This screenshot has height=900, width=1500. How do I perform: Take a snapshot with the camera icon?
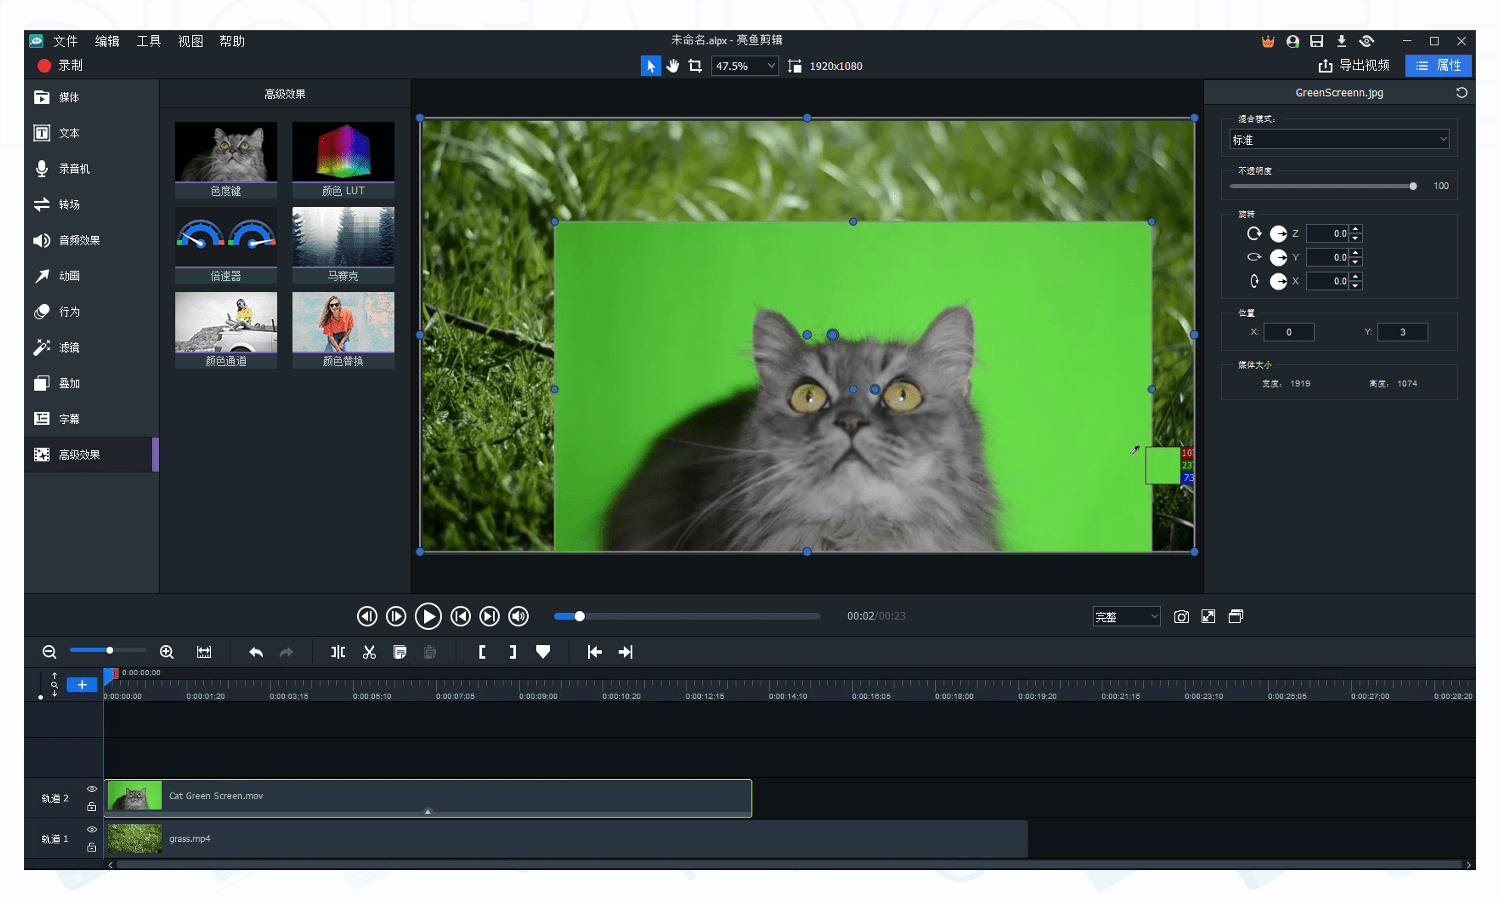1181,617
